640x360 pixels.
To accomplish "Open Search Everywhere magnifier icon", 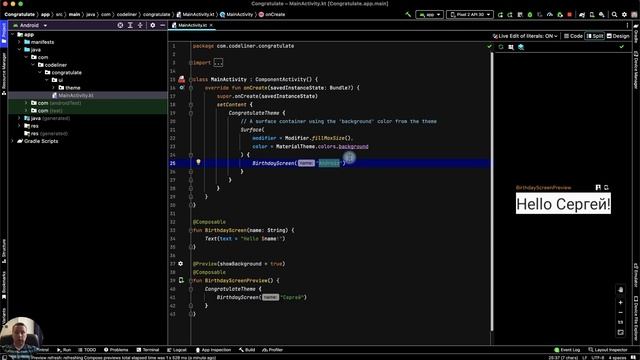I will [614, 14].
